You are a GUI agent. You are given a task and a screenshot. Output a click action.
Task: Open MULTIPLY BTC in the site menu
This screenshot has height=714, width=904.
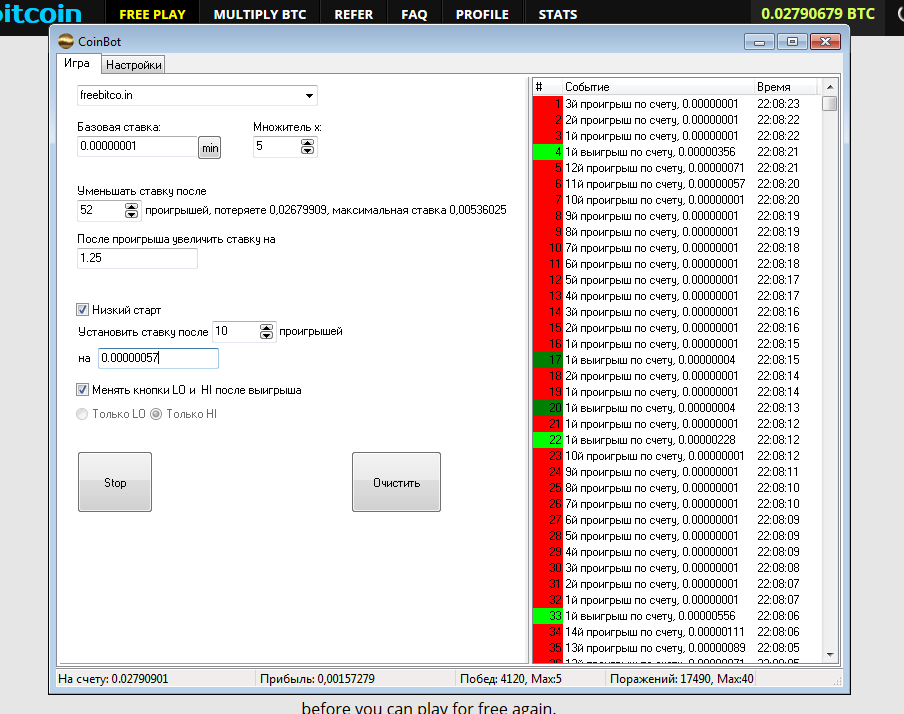point(260,14)
